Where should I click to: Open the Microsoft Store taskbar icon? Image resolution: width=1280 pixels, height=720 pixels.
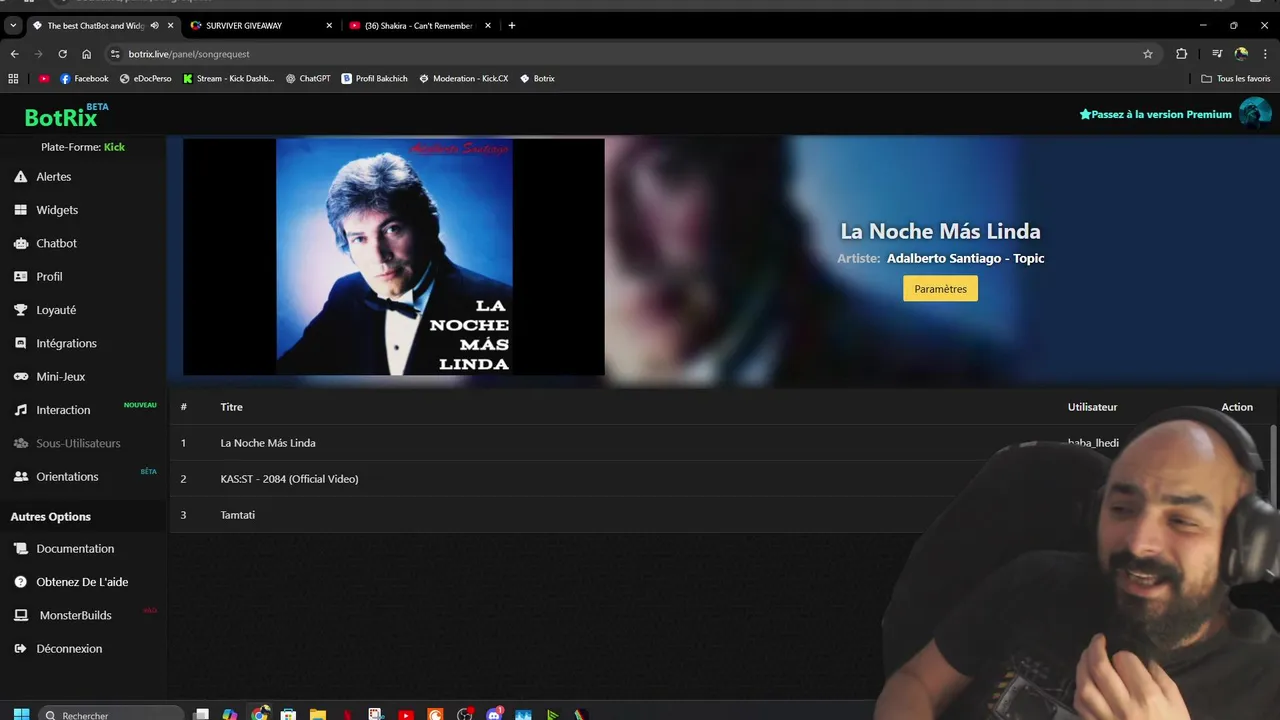289,715
